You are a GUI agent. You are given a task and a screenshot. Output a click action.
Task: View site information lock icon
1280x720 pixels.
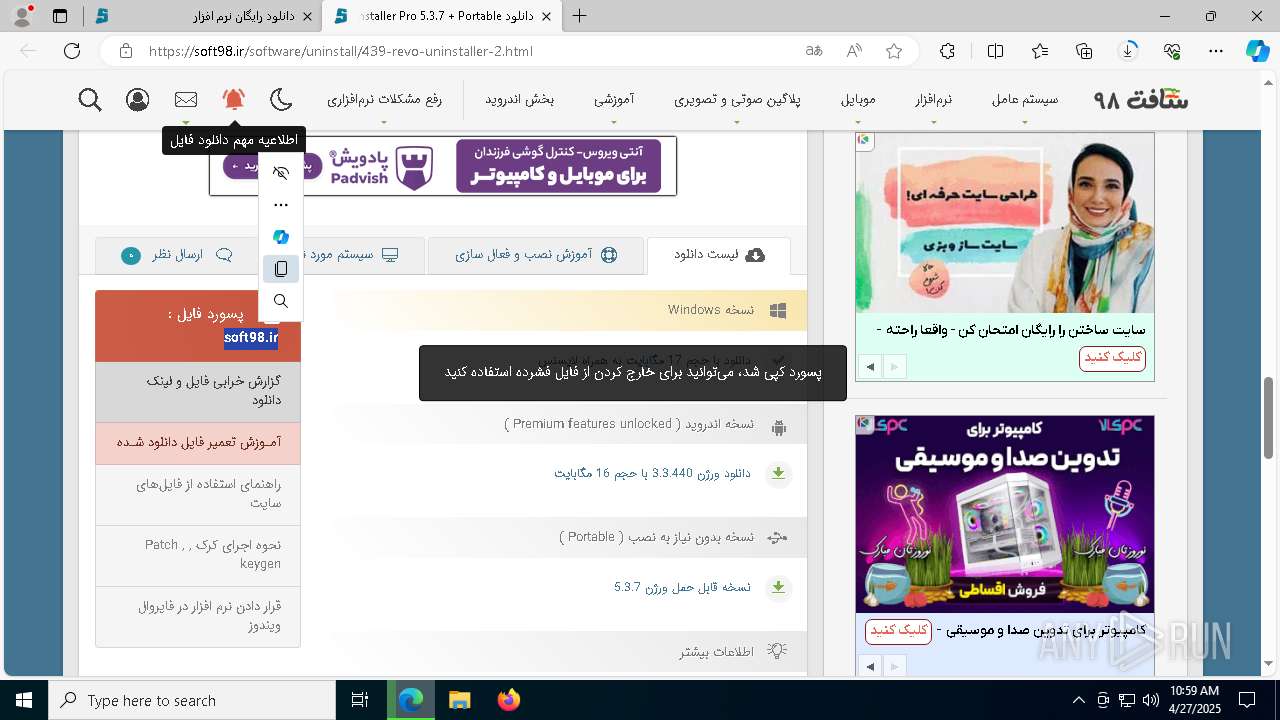point(125,51)
